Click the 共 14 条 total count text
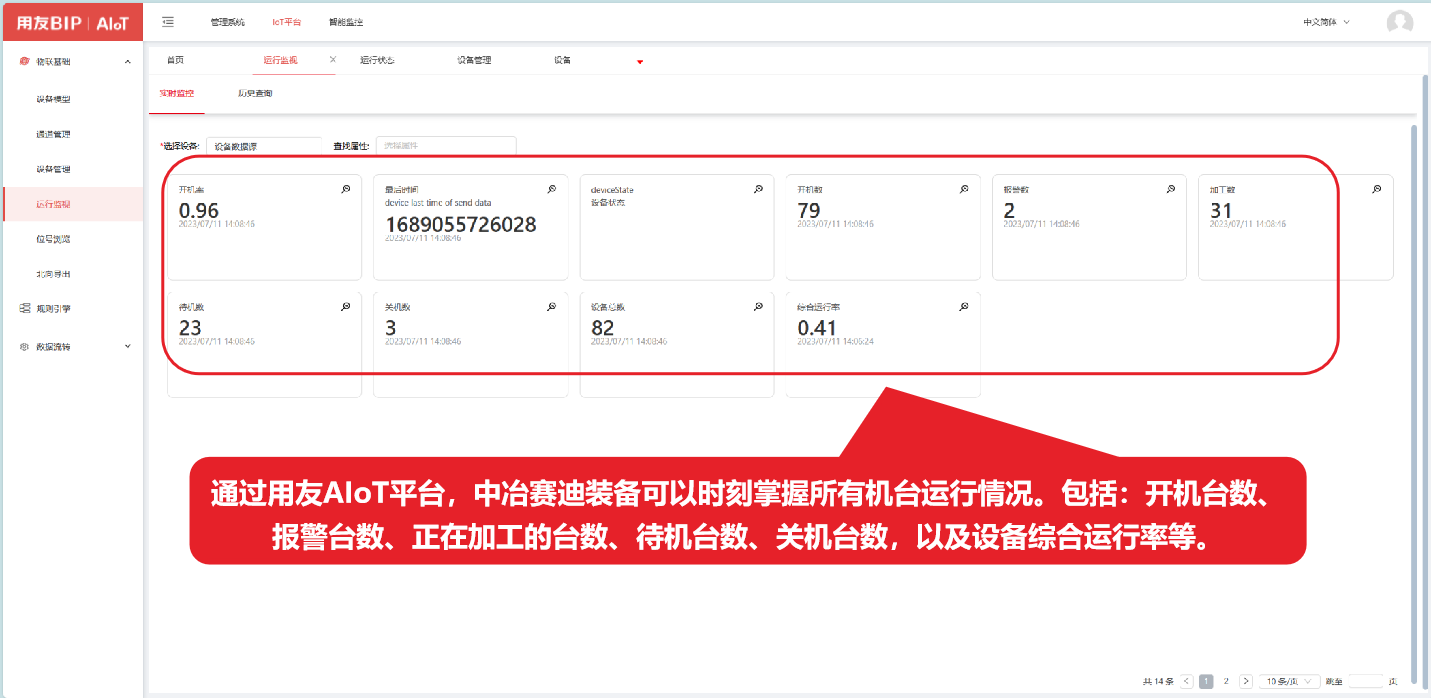 (1157, 681)
